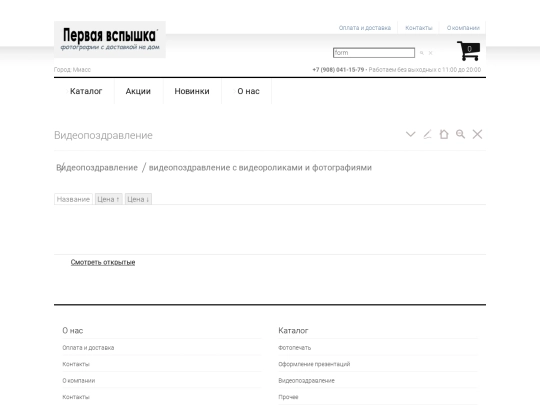
Task: Clear search with the small X icon
Action: click(x=430, y=53)
